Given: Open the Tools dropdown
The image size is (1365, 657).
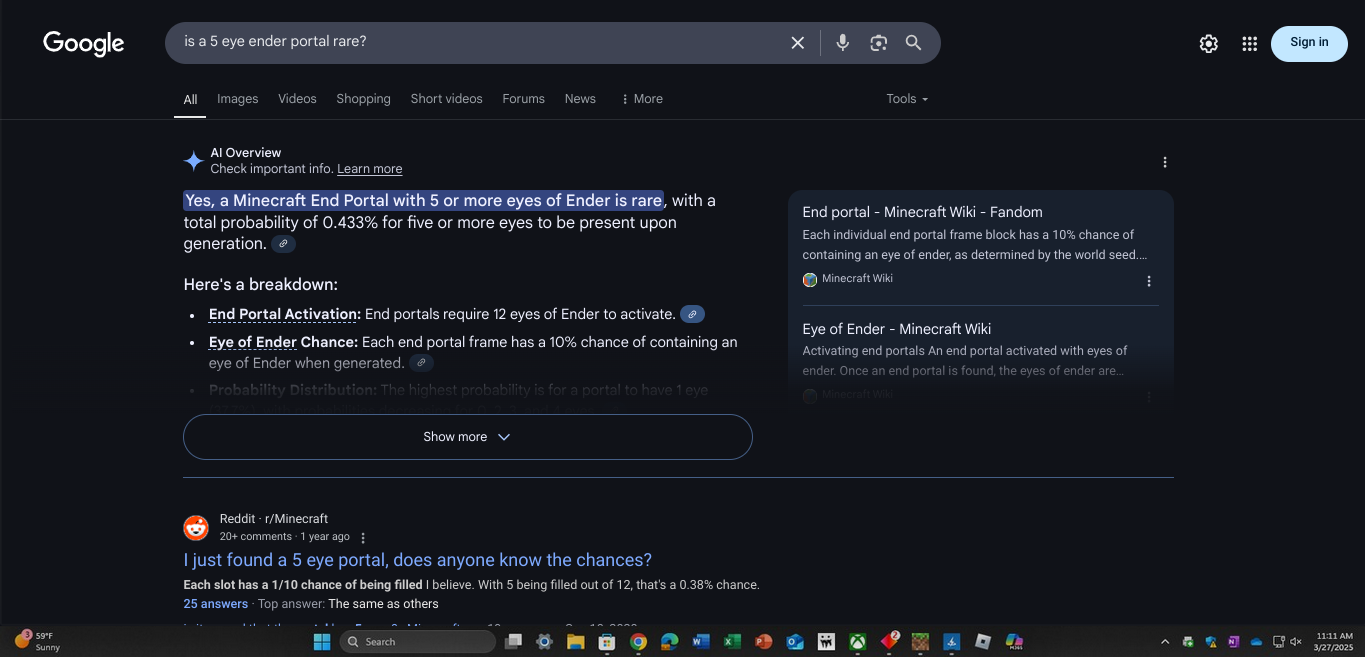Looking at the screenshot, I should click(x=907, y=99).
